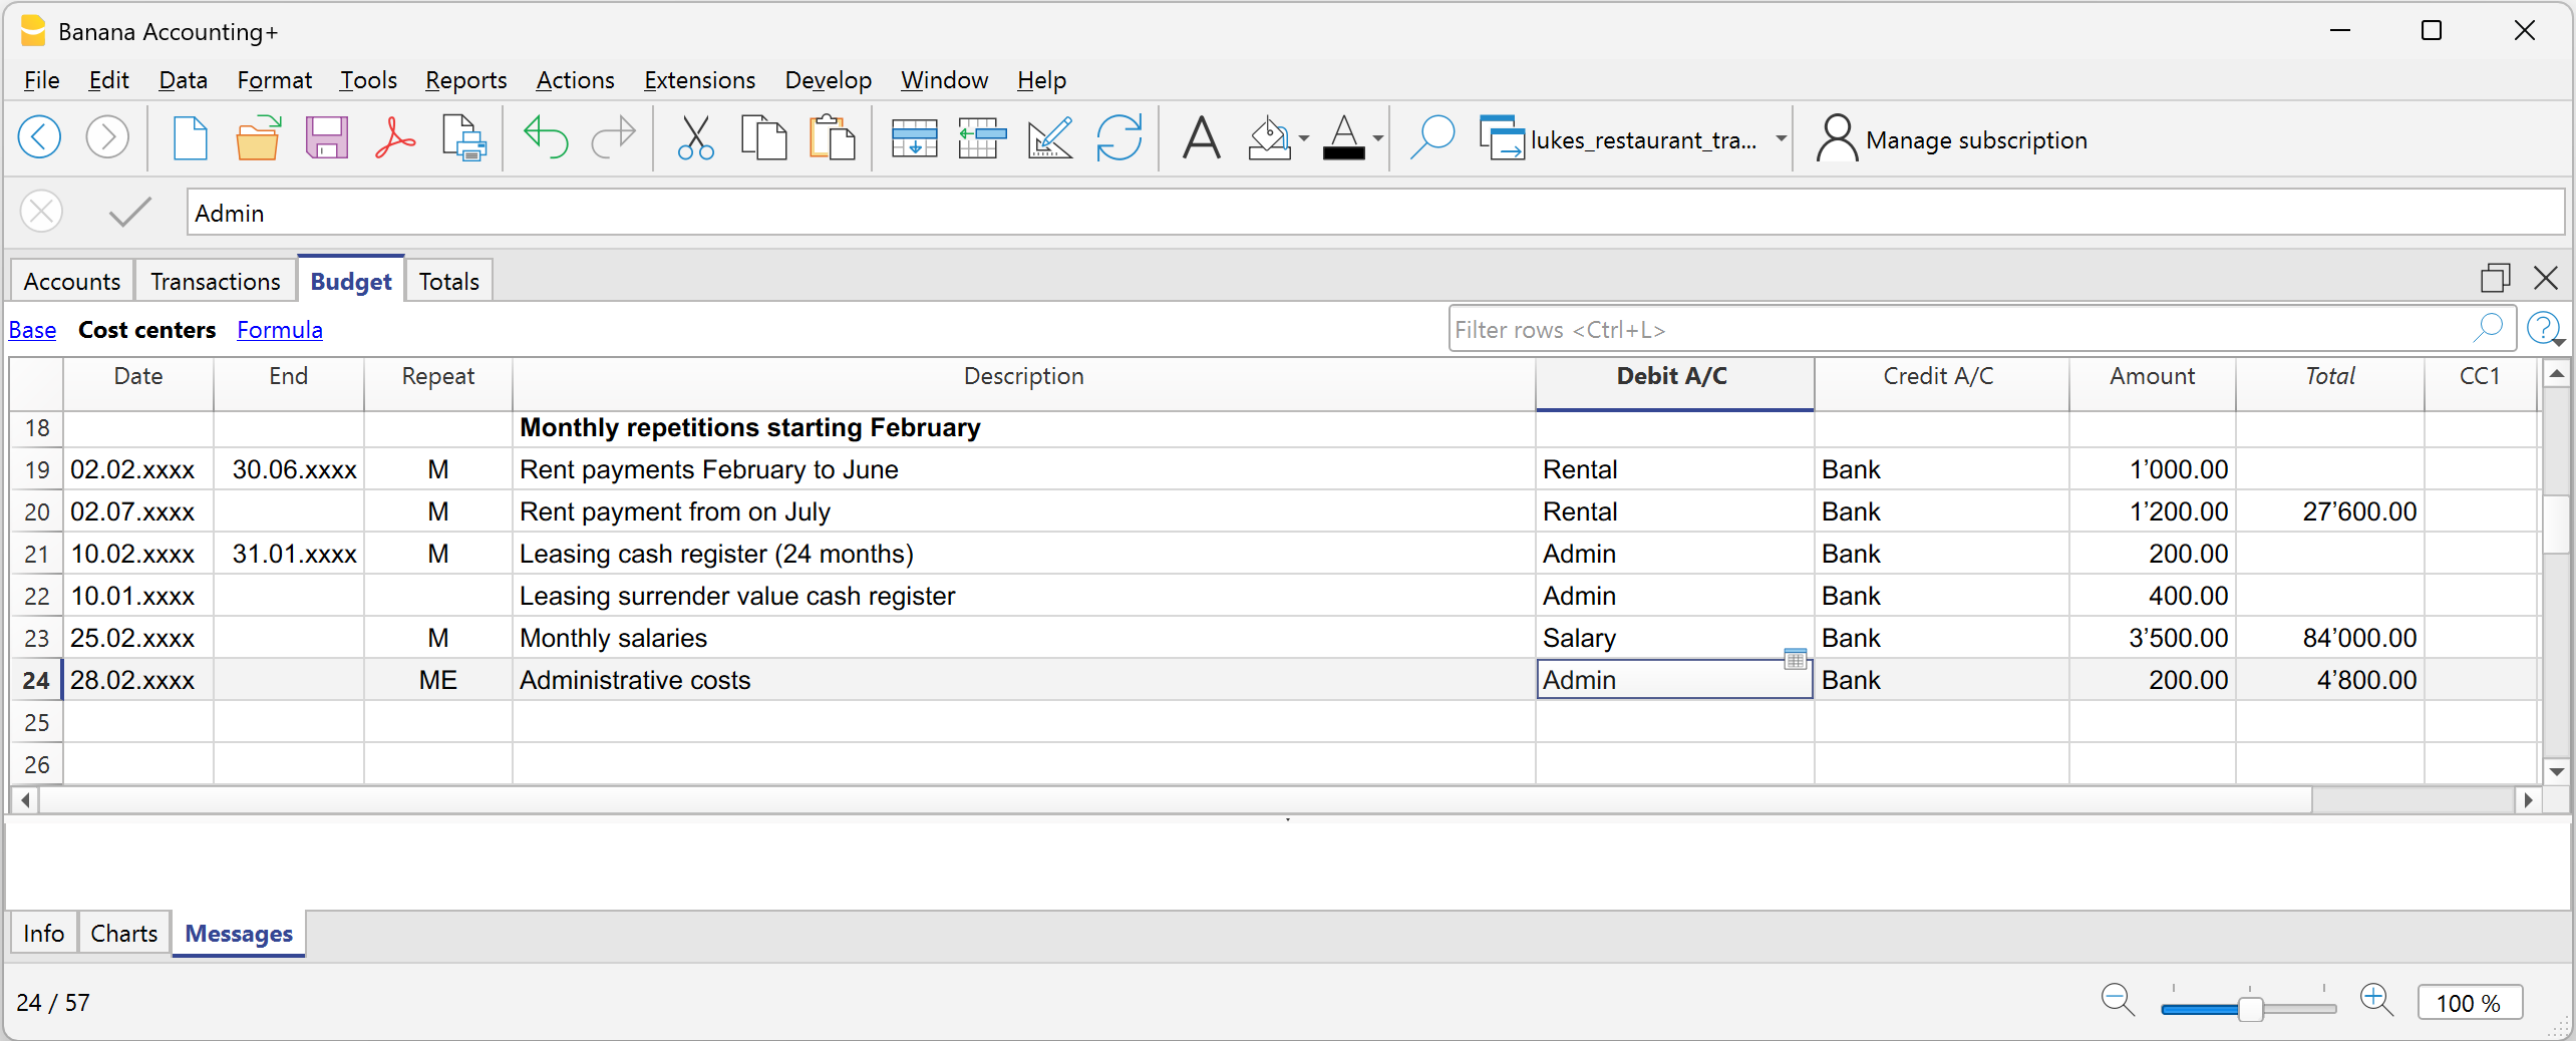Screen dimensions: 2576x1041
Task: Open the find dialog with the magnifier icon
Action: tap(1432, 137)
